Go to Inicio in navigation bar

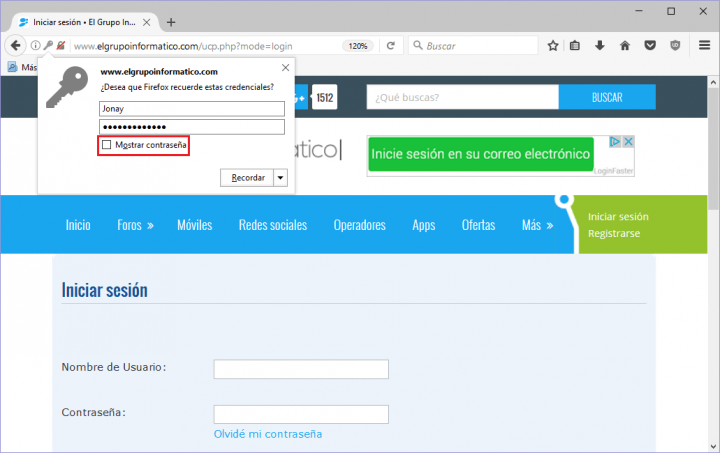pyautogui.click(x=78, y=225)
